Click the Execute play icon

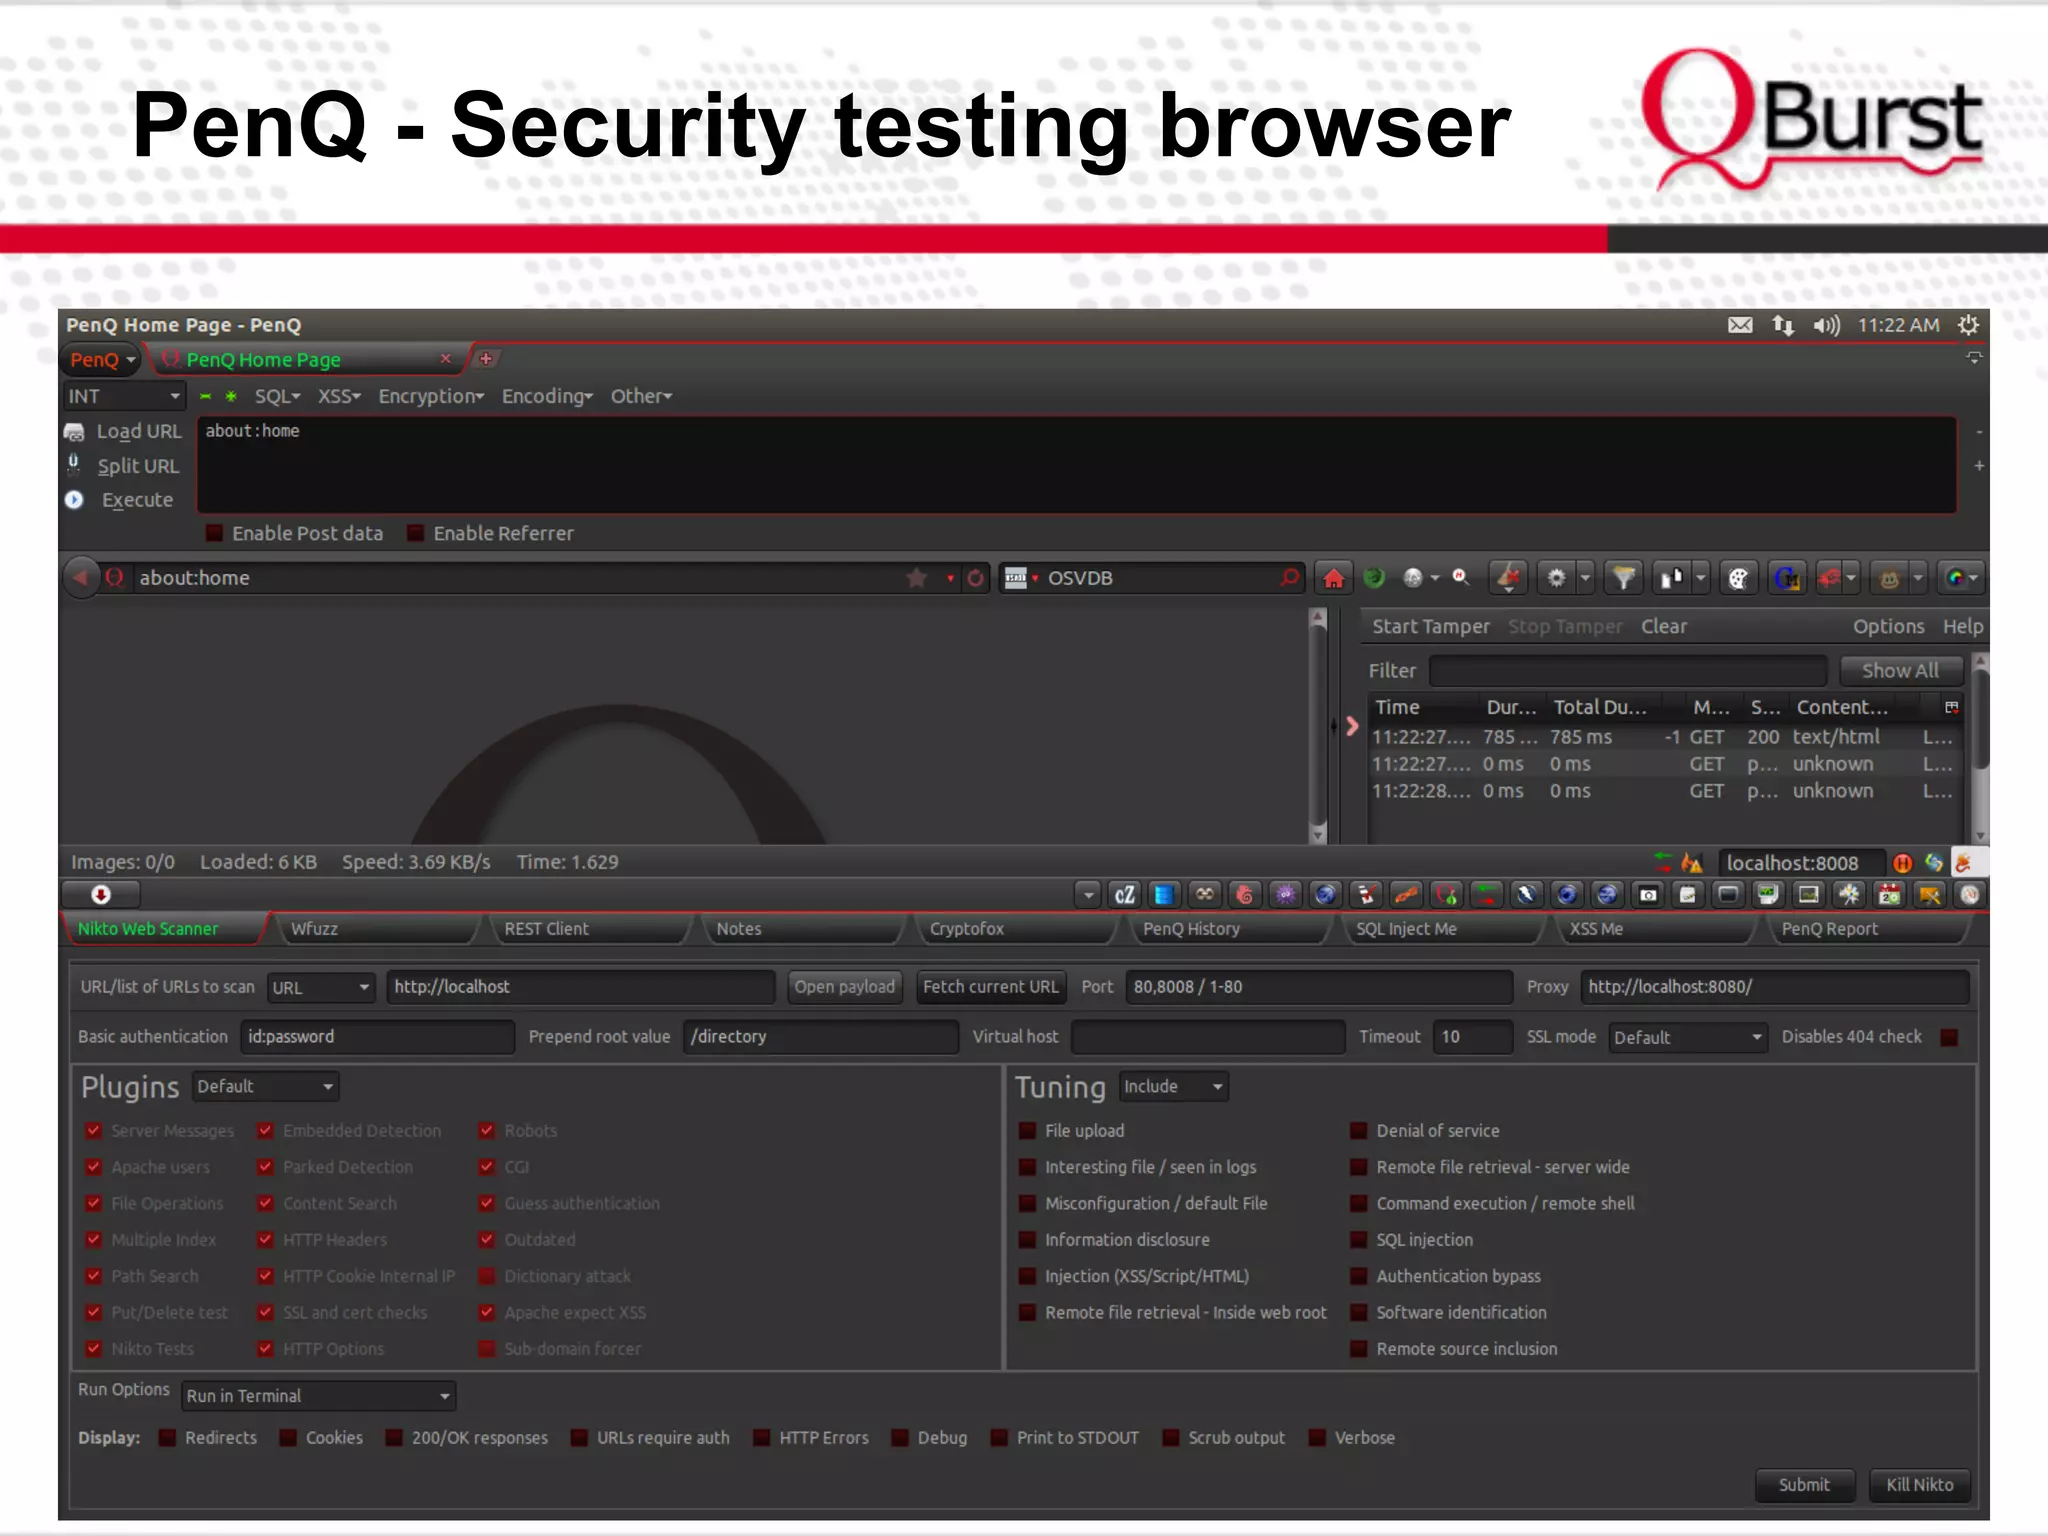(74, 500)
